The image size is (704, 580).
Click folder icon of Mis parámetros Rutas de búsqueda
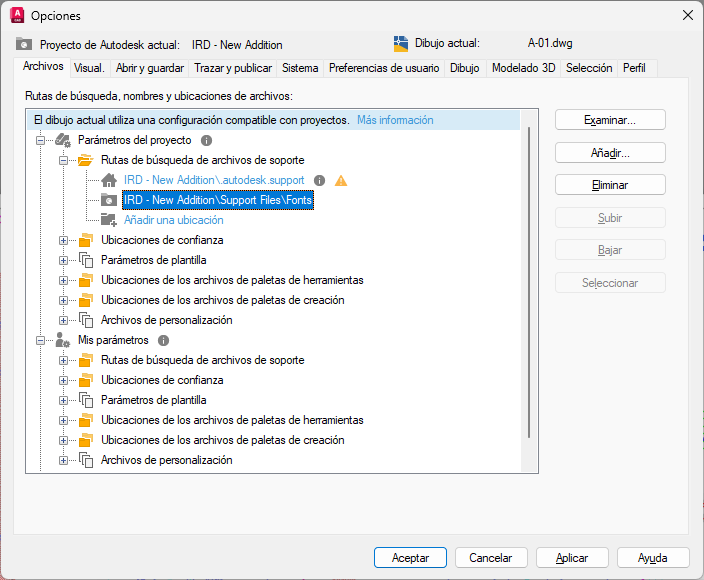tap(86, 360)
